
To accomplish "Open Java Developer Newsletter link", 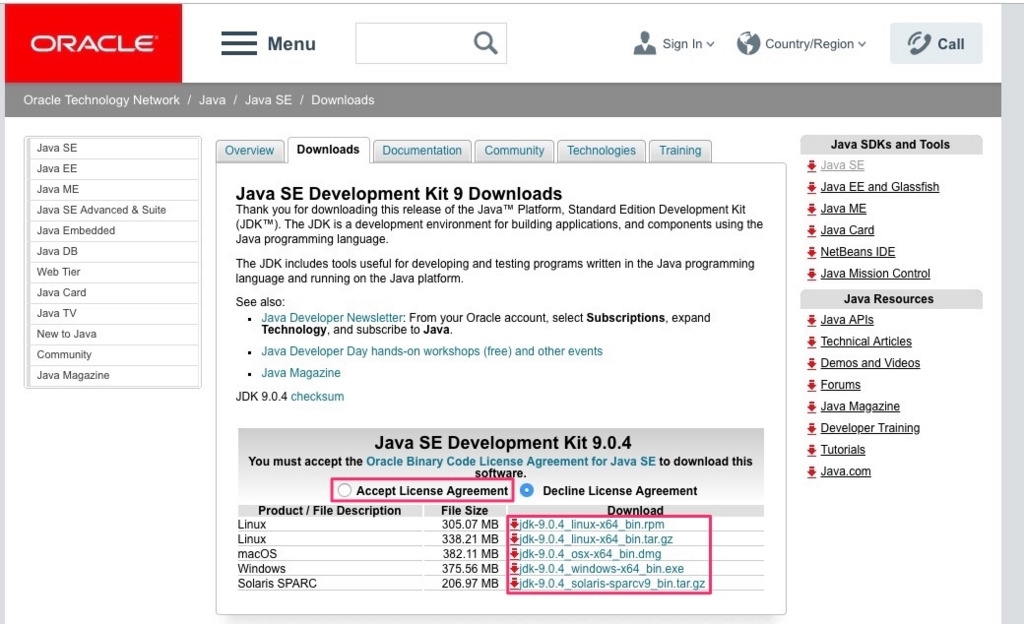I will coord(332,318).
